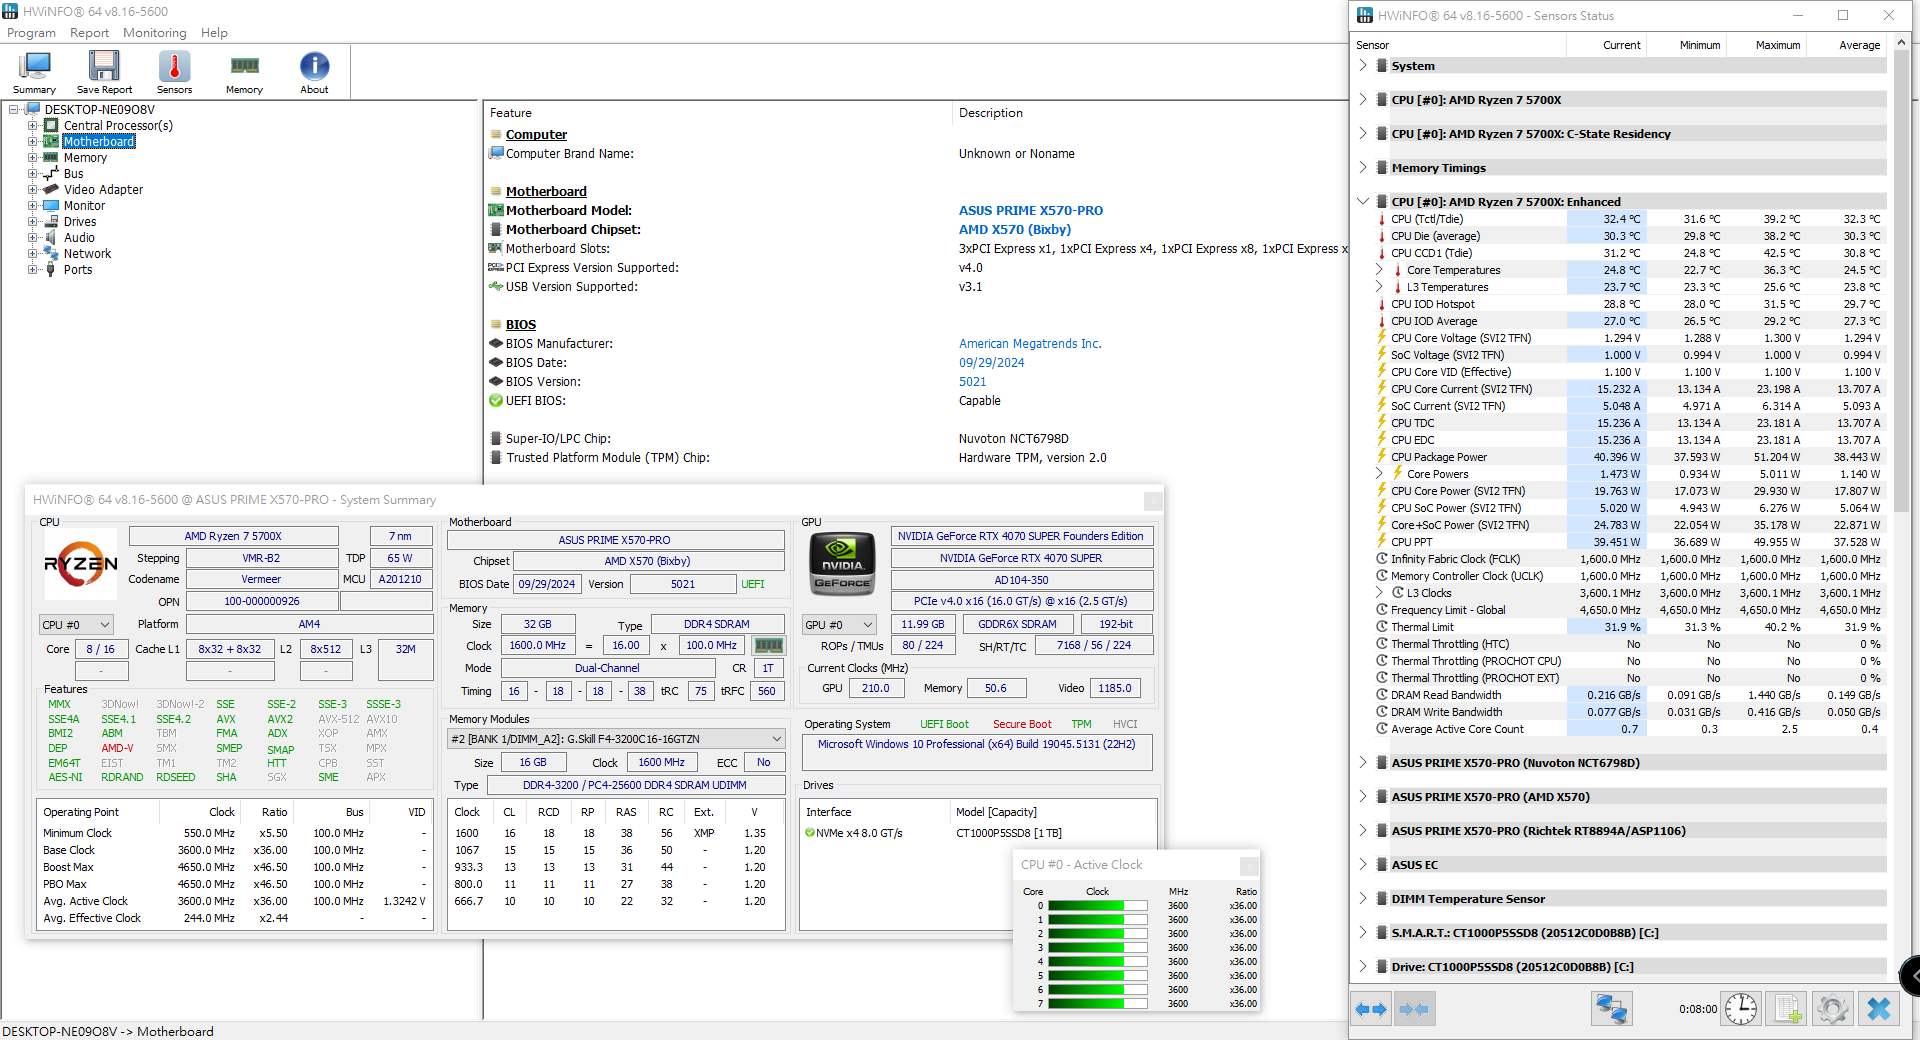This screenshot has width=1920, height=1040.
Task: Click the American Megatrends Inc. link
Action: point(1030,344)
